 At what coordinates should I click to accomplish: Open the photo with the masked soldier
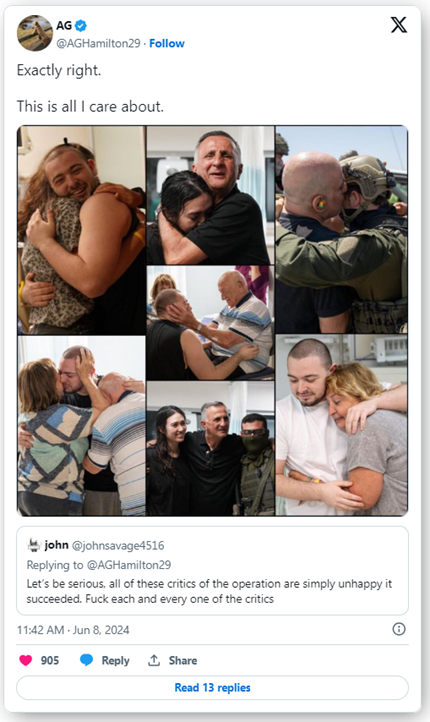click(x=210, y=448)
